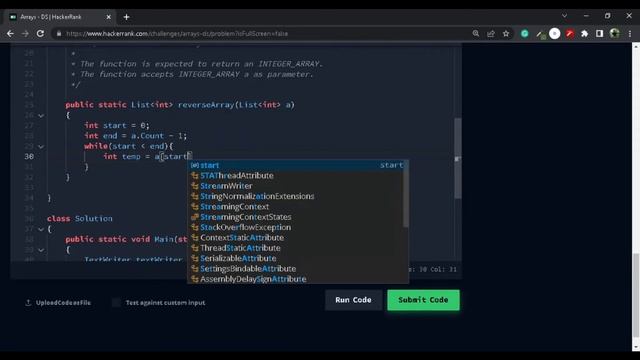Click the upload icon beside Upload Code as File

[28, 303]
